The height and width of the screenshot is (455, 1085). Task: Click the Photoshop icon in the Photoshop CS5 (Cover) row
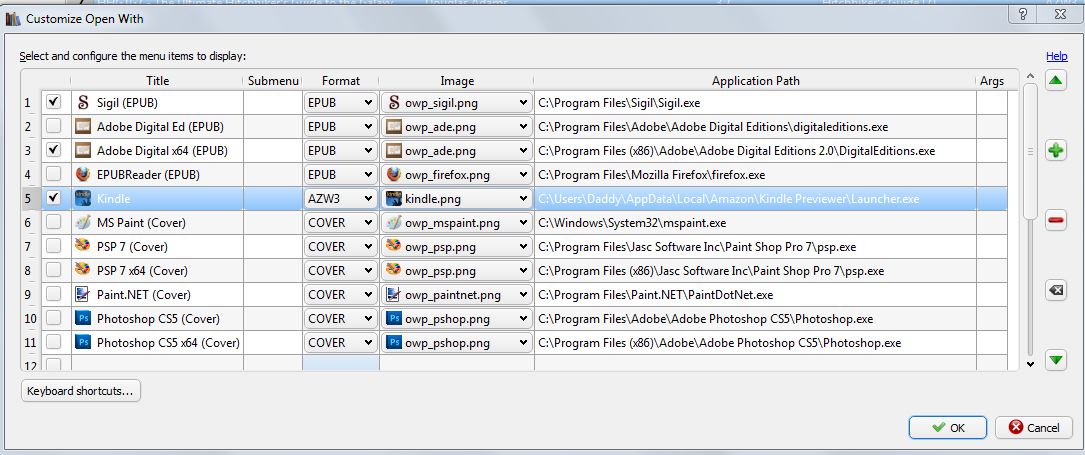click(x=83, y=319)
